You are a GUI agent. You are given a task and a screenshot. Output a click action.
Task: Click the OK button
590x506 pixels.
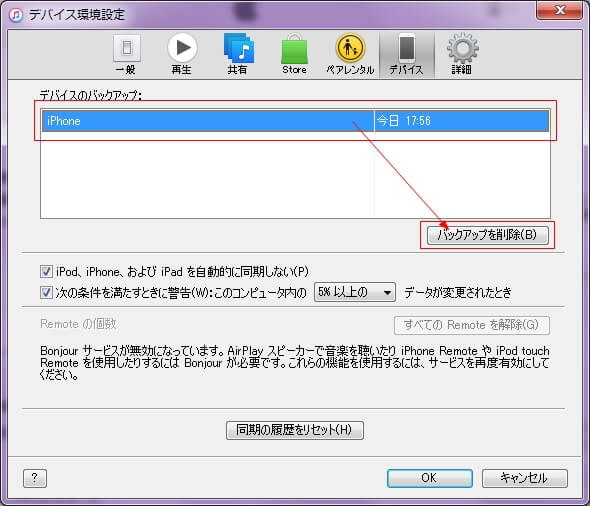[x=430, y=478]
